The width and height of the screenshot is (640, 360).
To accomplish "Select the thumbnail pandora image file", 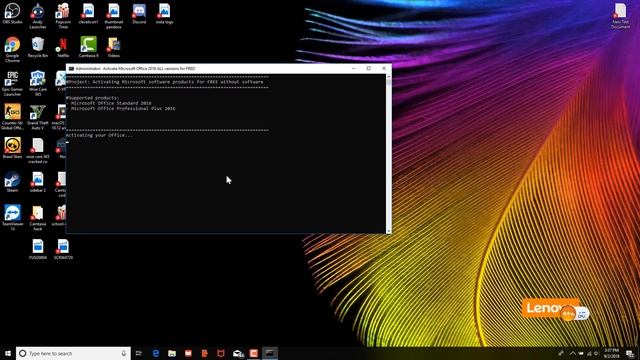I will (113, 16).
